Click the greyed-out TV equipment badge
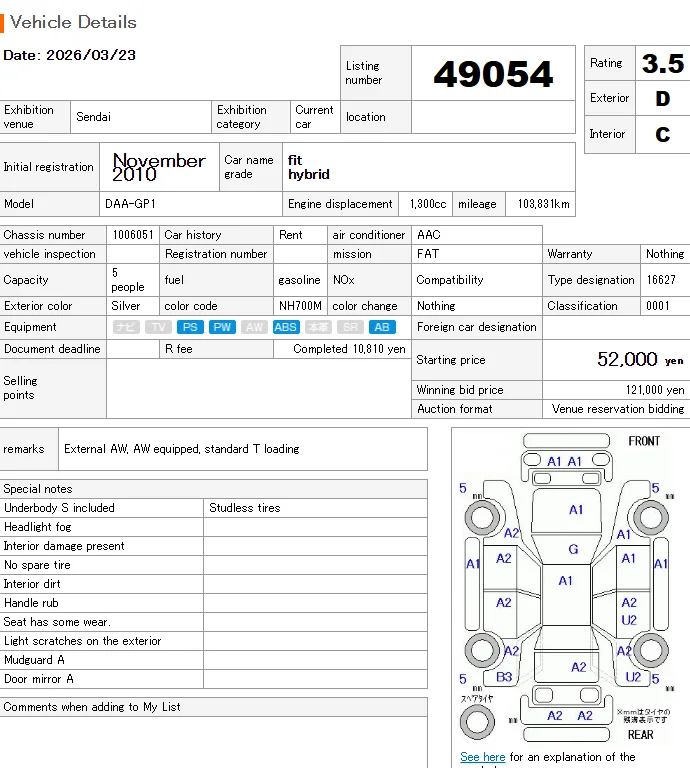This screenshot has height=768, width=690. pyautogui.click(x=158, y=327)
